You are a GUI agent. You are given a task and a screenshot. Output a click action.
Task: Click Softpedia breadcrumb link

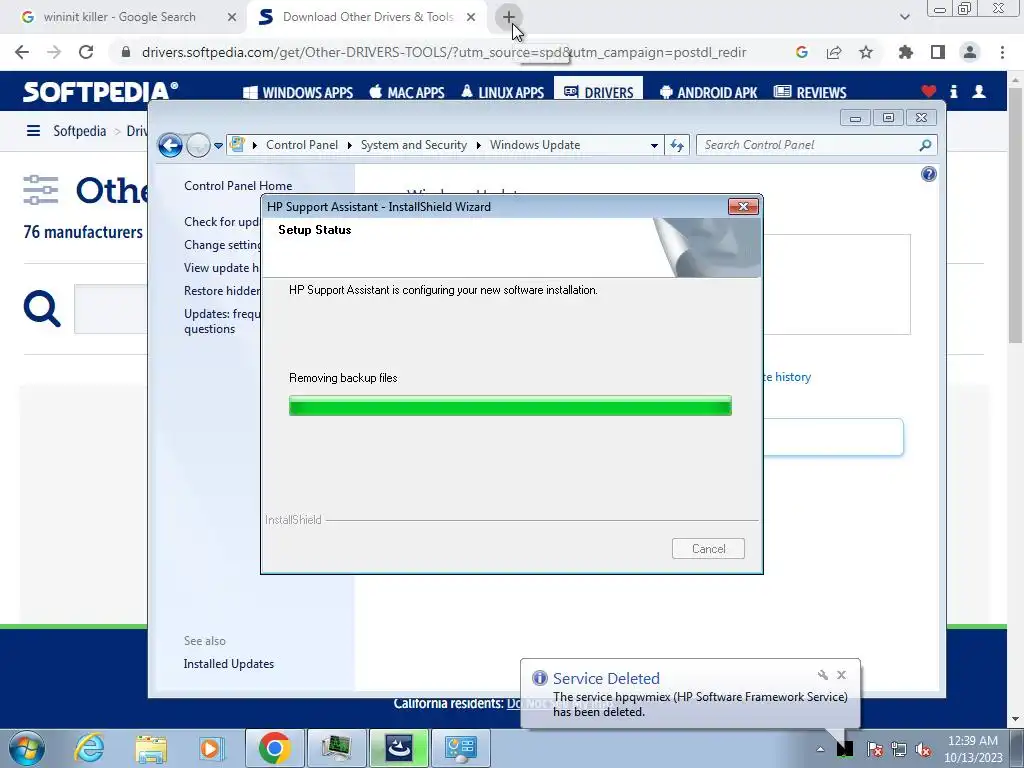coord(80,131)
